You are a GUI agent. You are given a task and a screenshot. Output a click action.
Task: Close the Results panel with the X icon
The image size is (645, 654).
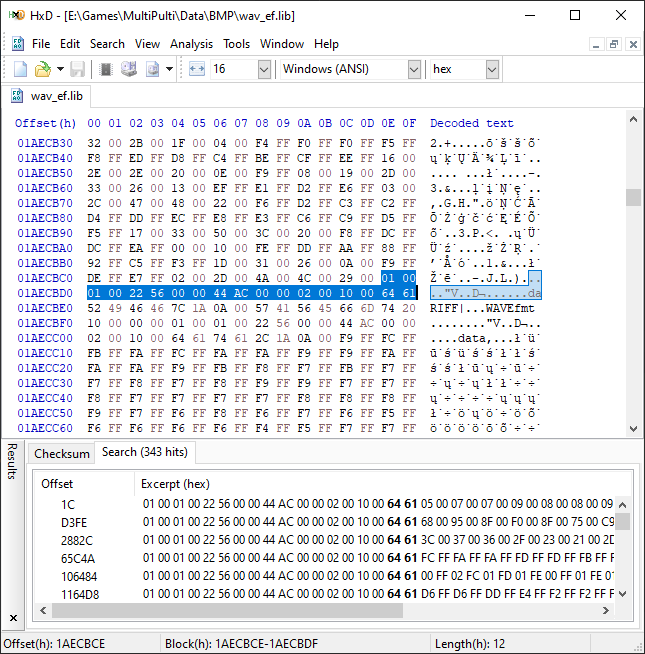[13, 618]
